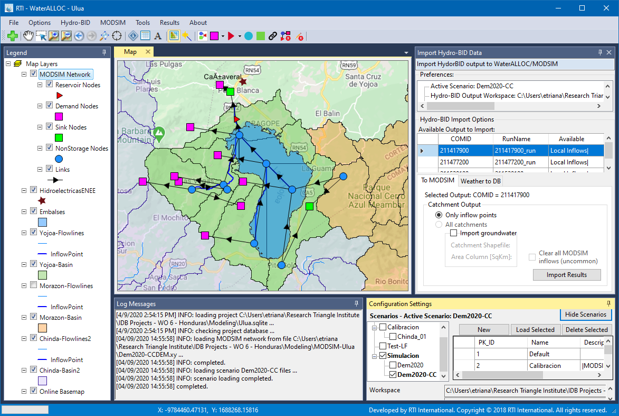Click the full extent crosshair circle icon
Screen dimensions: 619x416
(117, 36)
